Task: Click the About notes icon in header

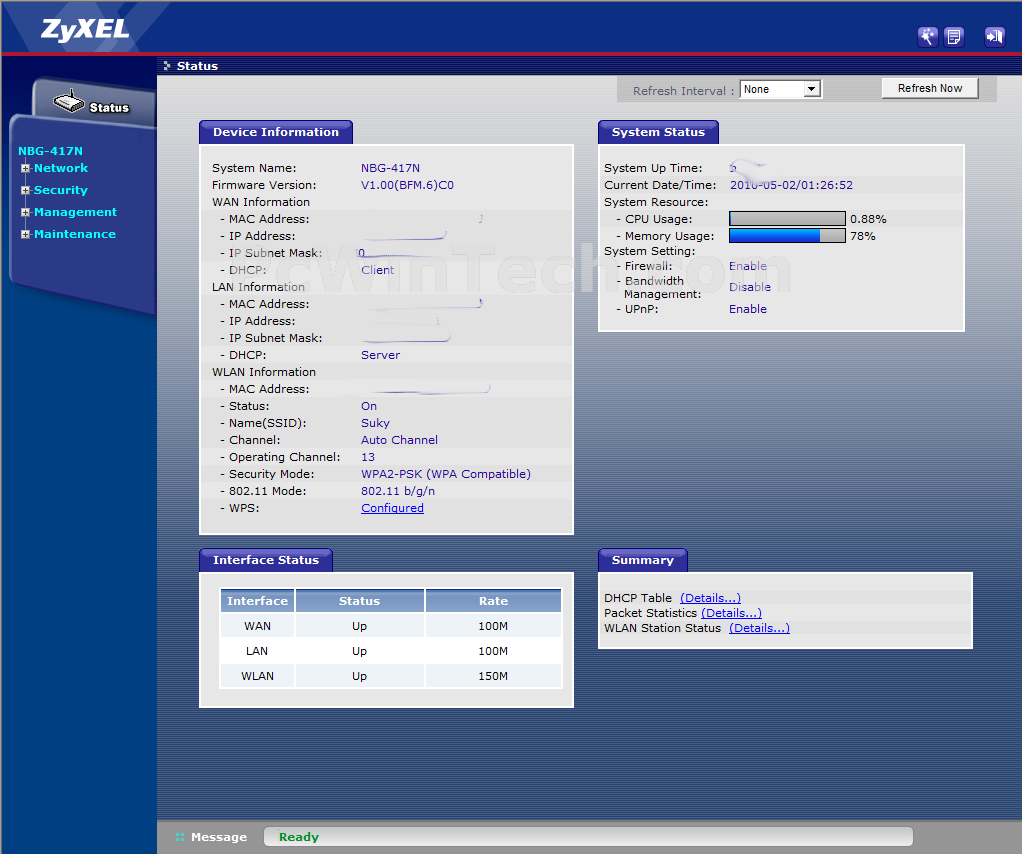Action: tap(954, 37)
